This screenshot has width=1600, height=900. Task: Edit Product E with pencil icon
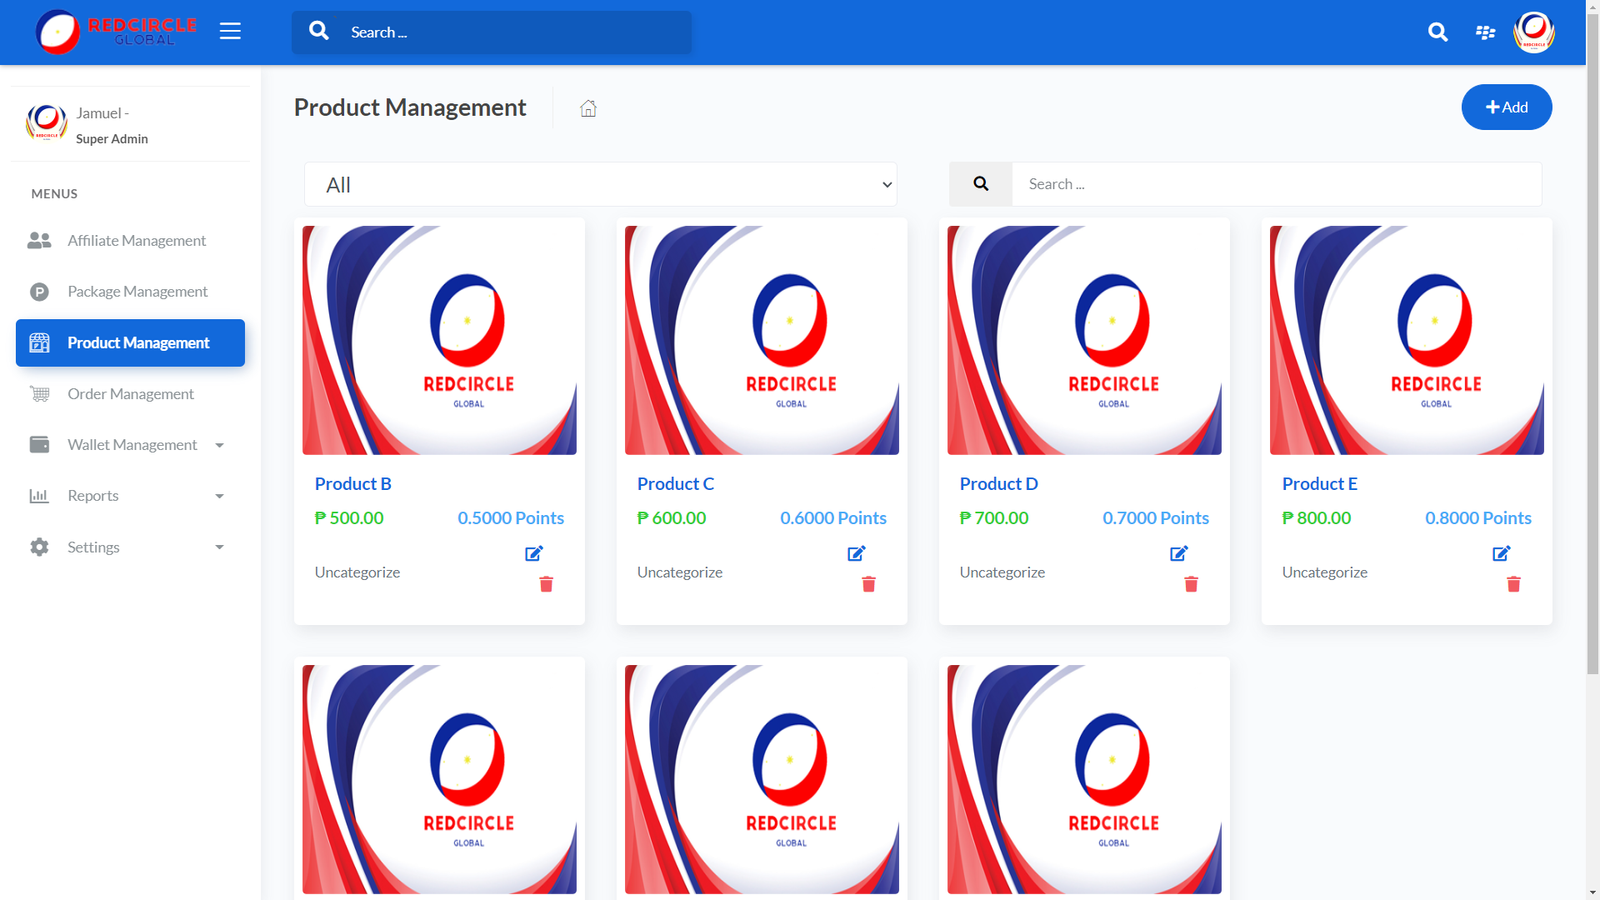coord(1502,553)
